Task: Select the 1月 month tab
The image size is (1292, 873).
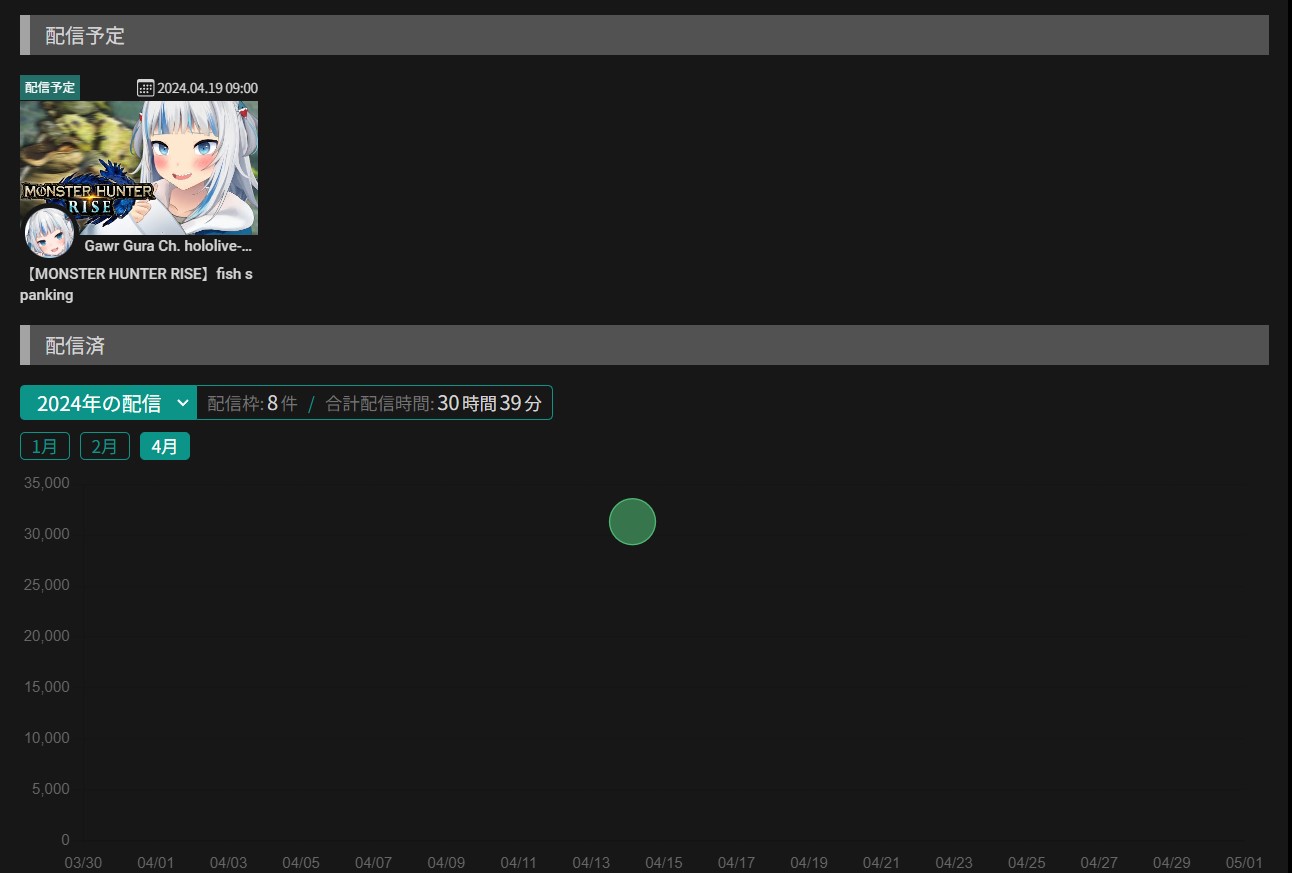Action: 45,446
